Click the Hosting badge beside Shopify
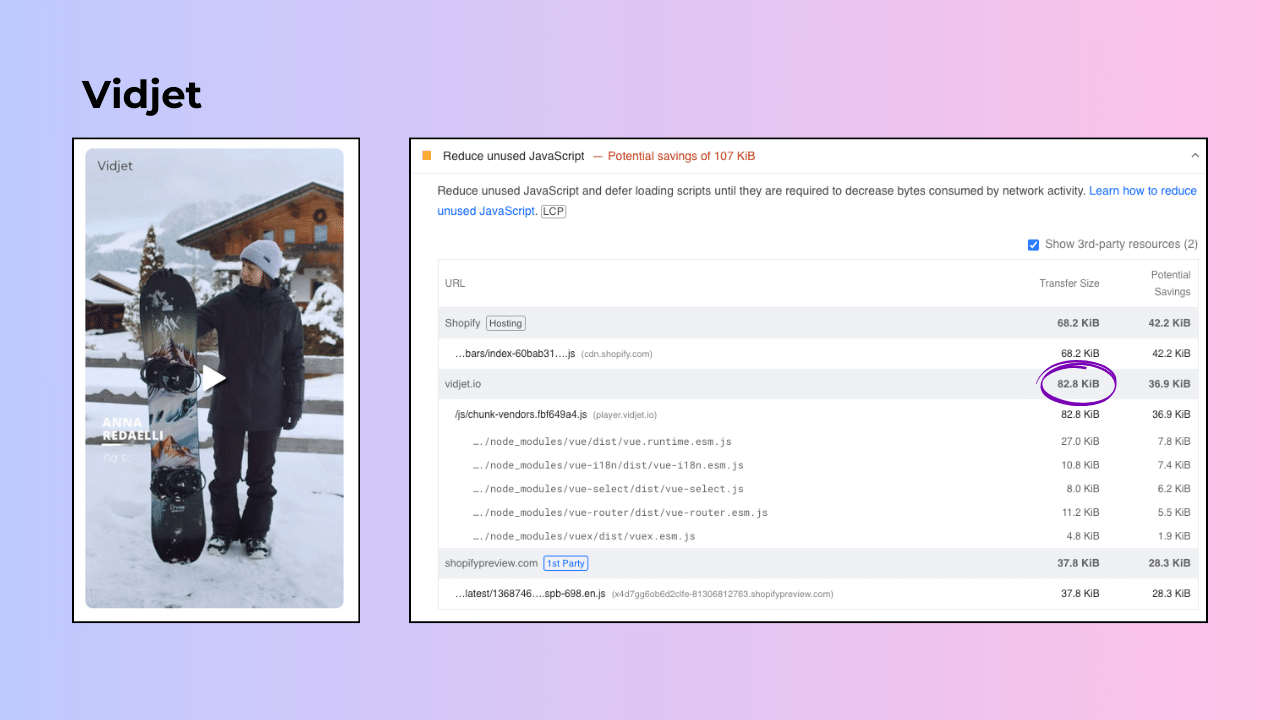 coord(506,323)
